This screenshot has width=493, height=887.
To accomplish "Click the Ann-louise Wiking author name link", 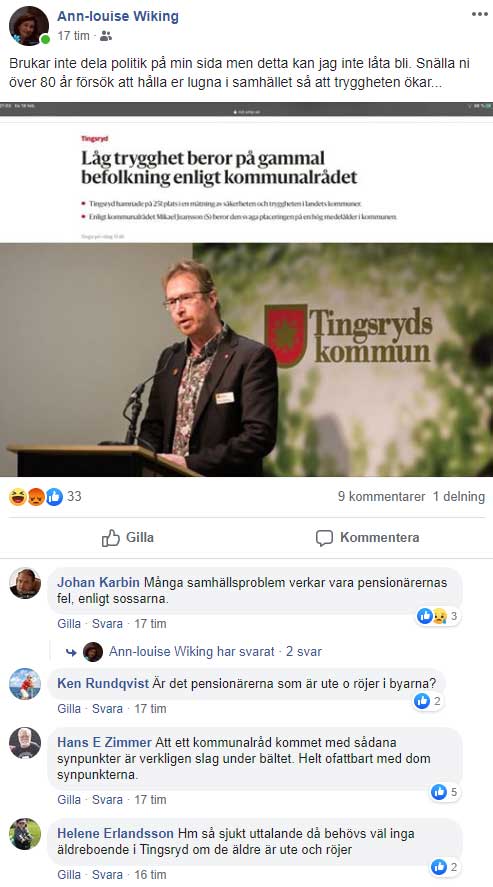I will click(118, 16).
